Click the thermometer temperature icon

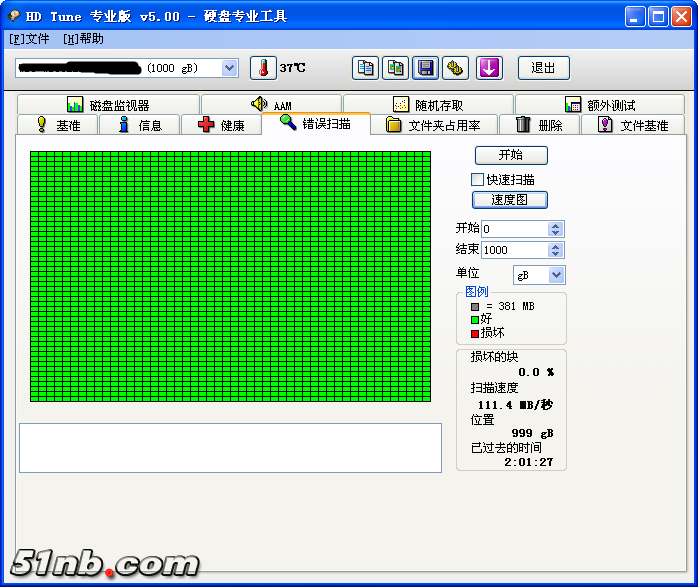tap(263, 68)
